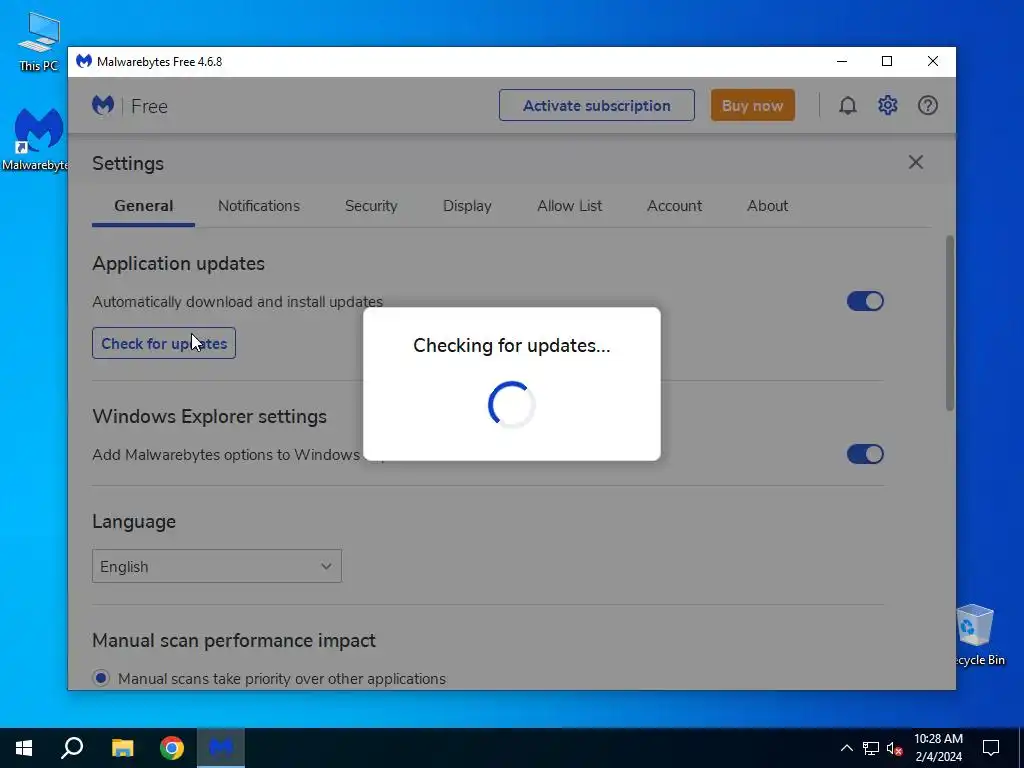Click the settings gear icon
The width and height of the screenshot is (1024, 768).
(887, 105)
